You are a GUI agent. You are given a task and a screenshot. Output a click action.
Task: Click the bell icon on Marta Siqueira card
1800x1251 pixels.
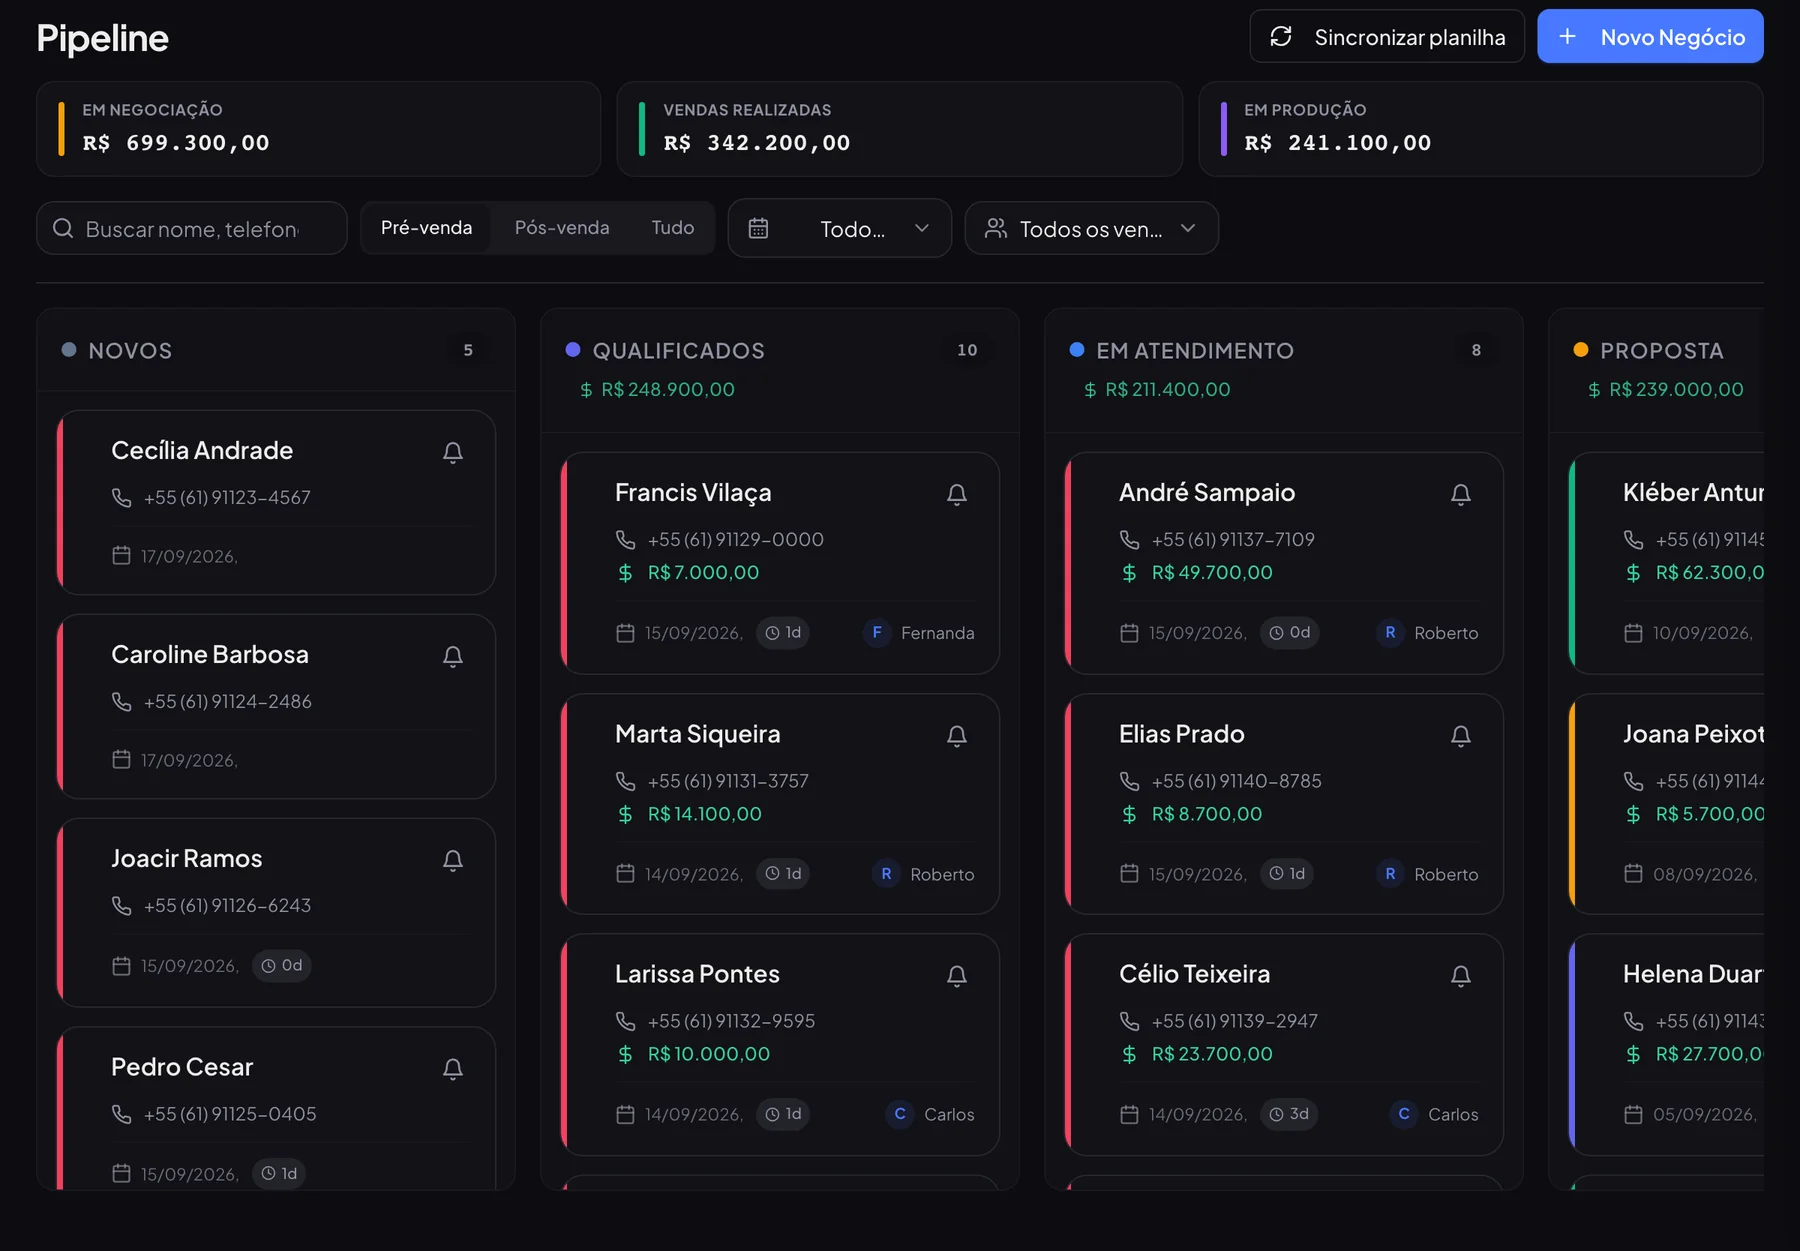957,736
